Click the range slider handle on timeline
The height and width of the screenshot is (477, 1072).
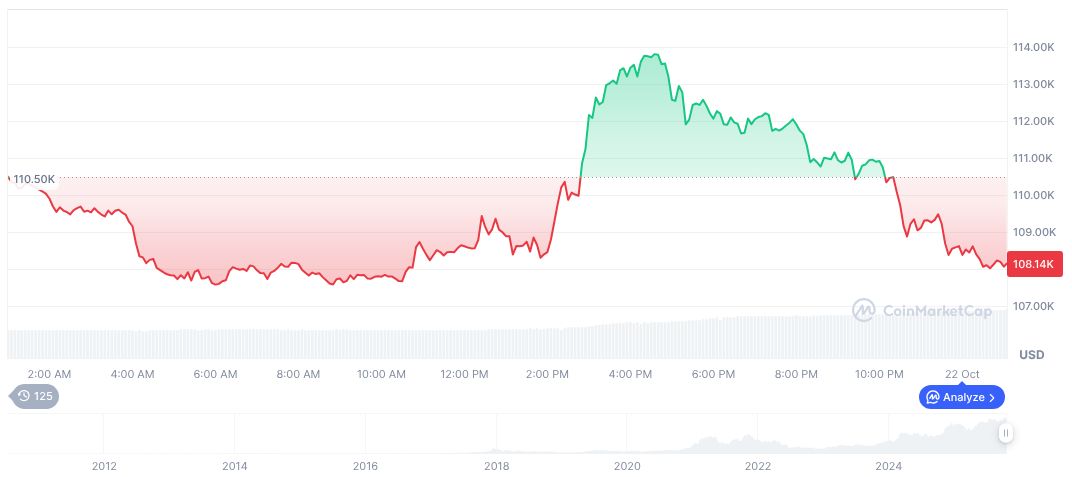coord(1005,433)
